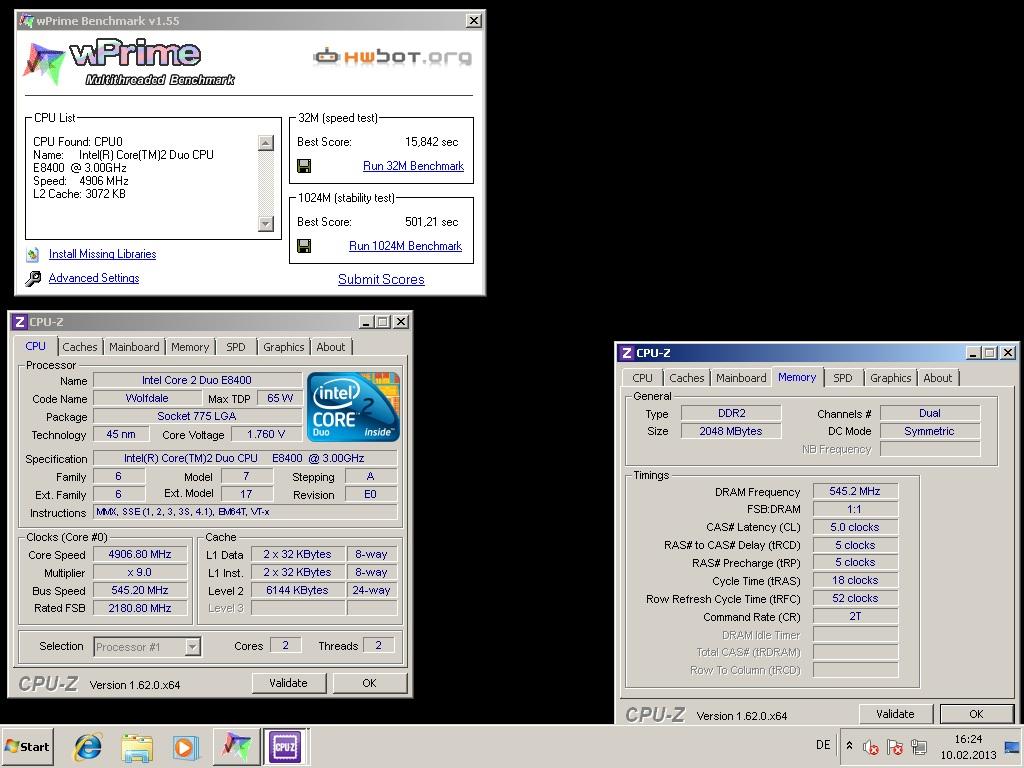Click the volume muted tray icon
This screenshot has width=1024, height=768.
click(x=871, y=746)
